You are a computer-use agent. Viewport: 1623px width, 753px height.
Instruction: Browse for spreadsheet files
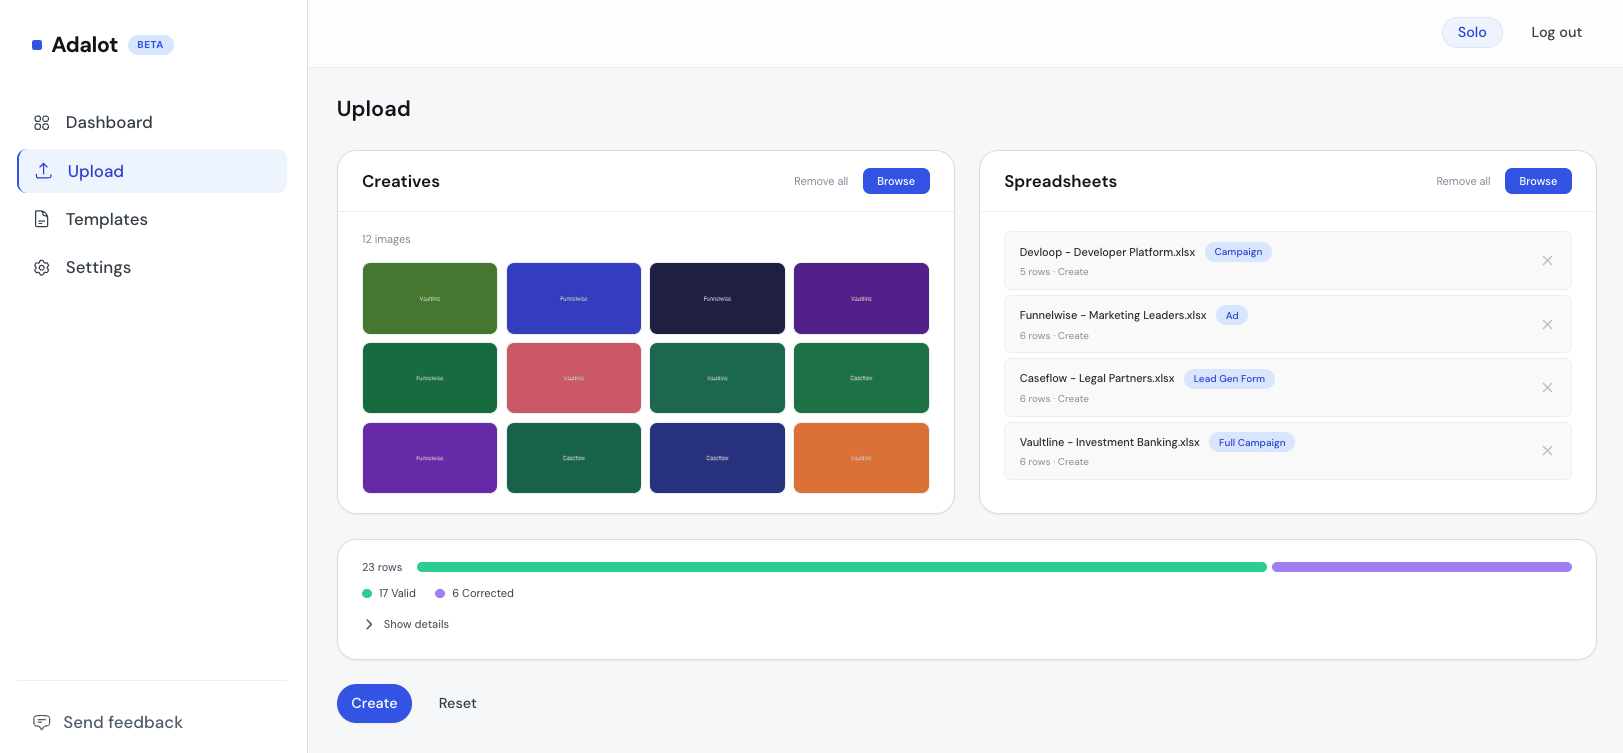coord(1537,181)
